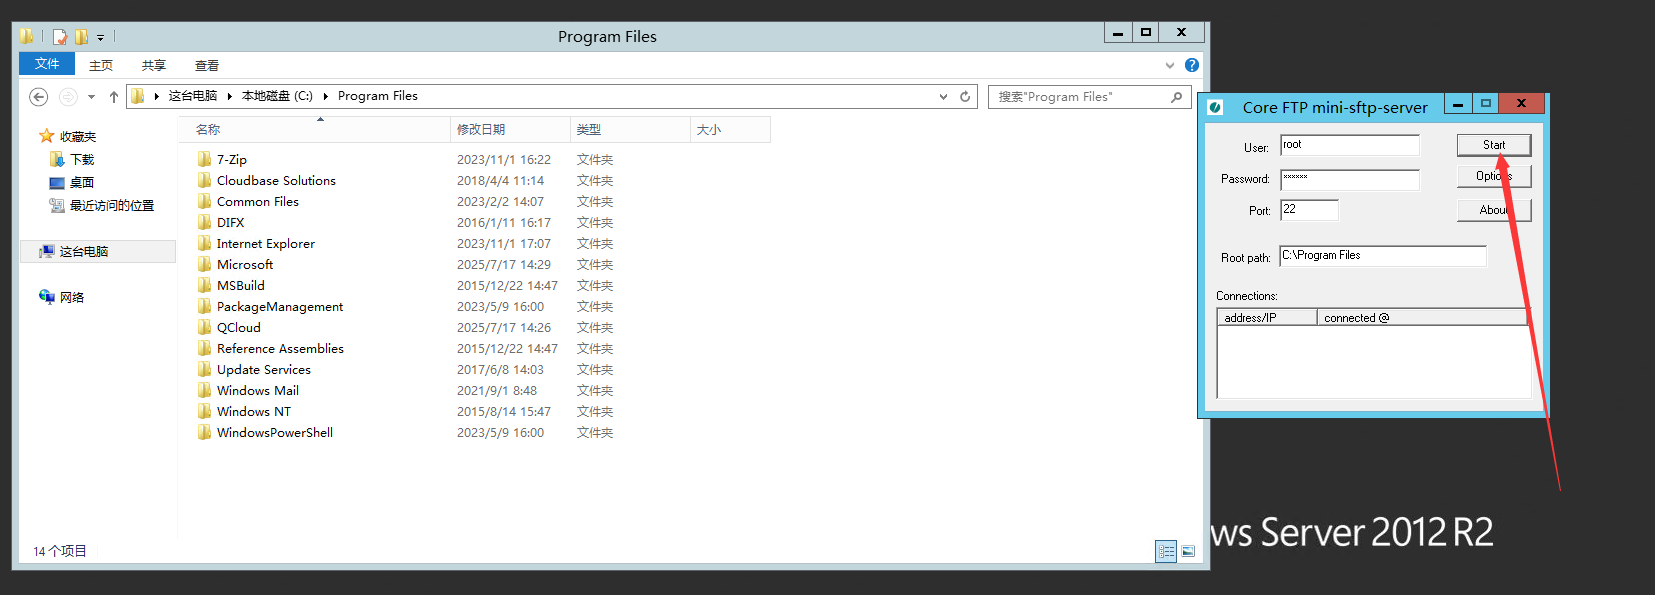
Task: Click the 7-Zip folder icon
Action: coord(205,159)
